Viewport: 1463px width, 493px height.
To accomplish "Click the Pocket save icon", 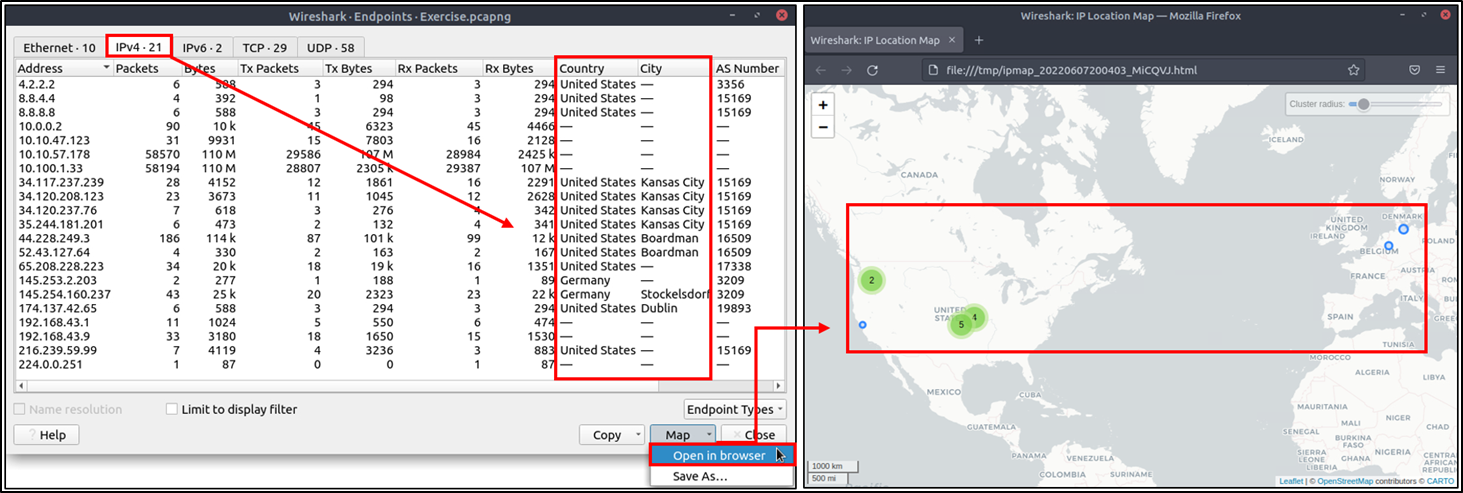I will coord(1414,70).
